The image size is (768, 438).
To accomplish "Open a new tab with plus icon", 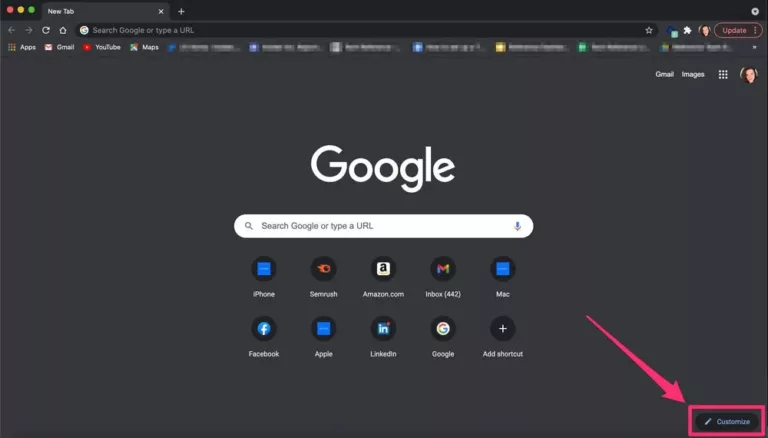I will tap(181, 11).
